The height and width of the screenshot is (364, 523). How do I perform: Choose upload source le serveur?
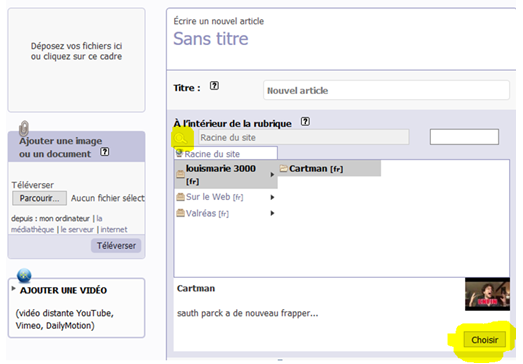77,230
